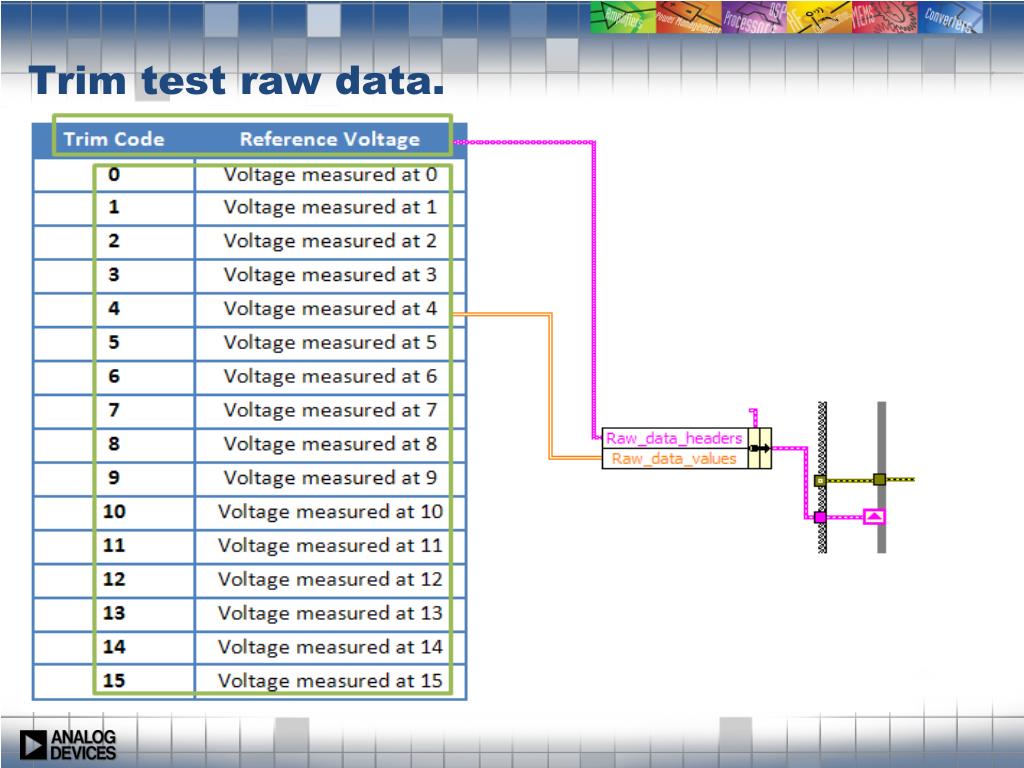This screenshot has width=1024, height=768.
Task: Select cell Voltage measured at 0
Action: tap(330, 174)
